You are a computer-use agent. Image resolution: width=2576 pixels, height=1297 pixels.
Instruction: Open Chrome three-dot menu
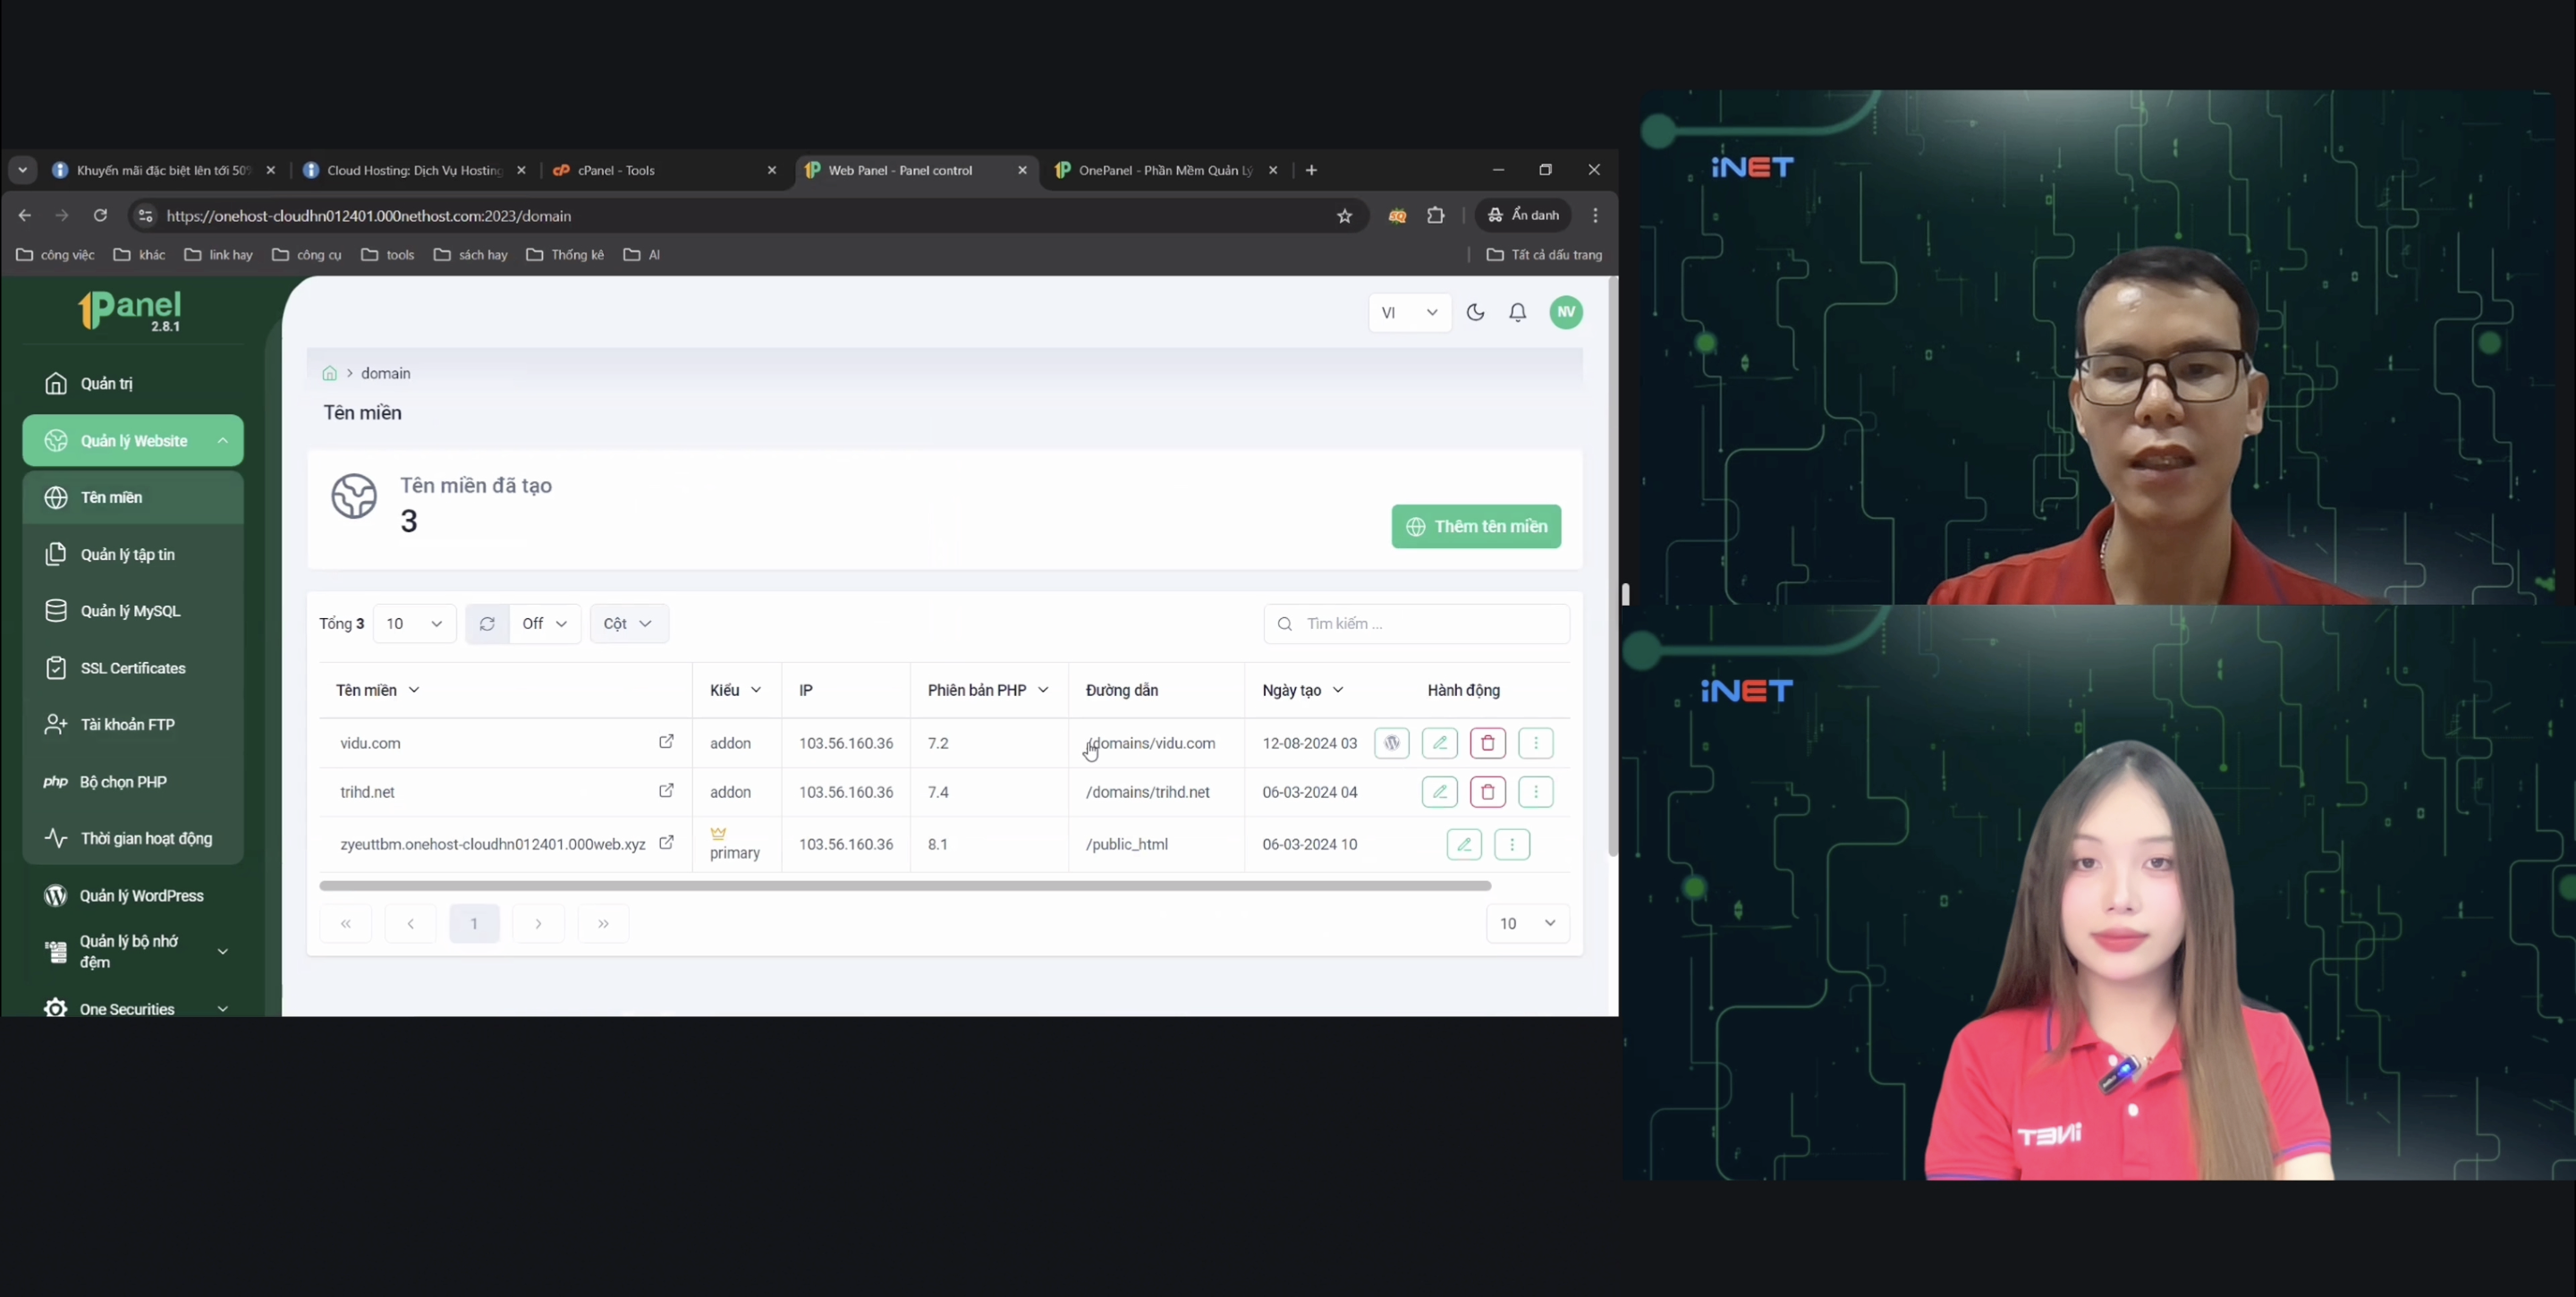pyautogui.click(x=1595, y=216)
